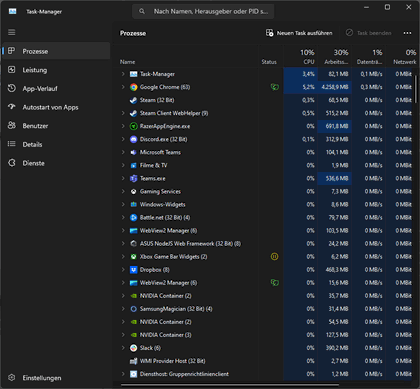
Task: Expand the SamsungMagician (32 Bit) (4) group
Action: click(123, 309)
